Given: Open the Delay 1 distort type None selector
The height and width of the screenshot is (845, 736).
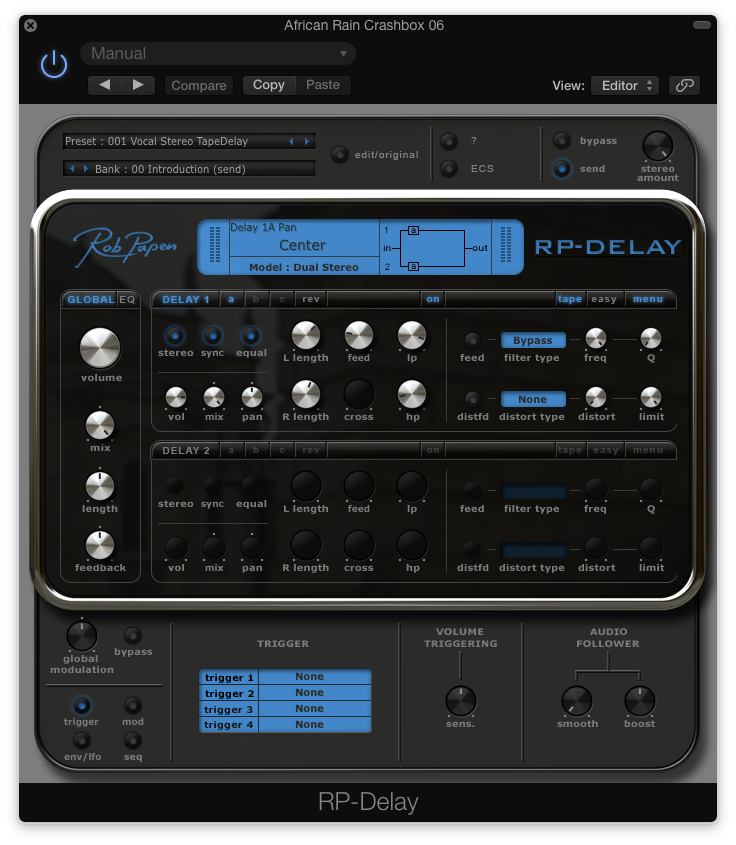Looking at the screenshot, I should pyautogui.click(x=533, y=399).
